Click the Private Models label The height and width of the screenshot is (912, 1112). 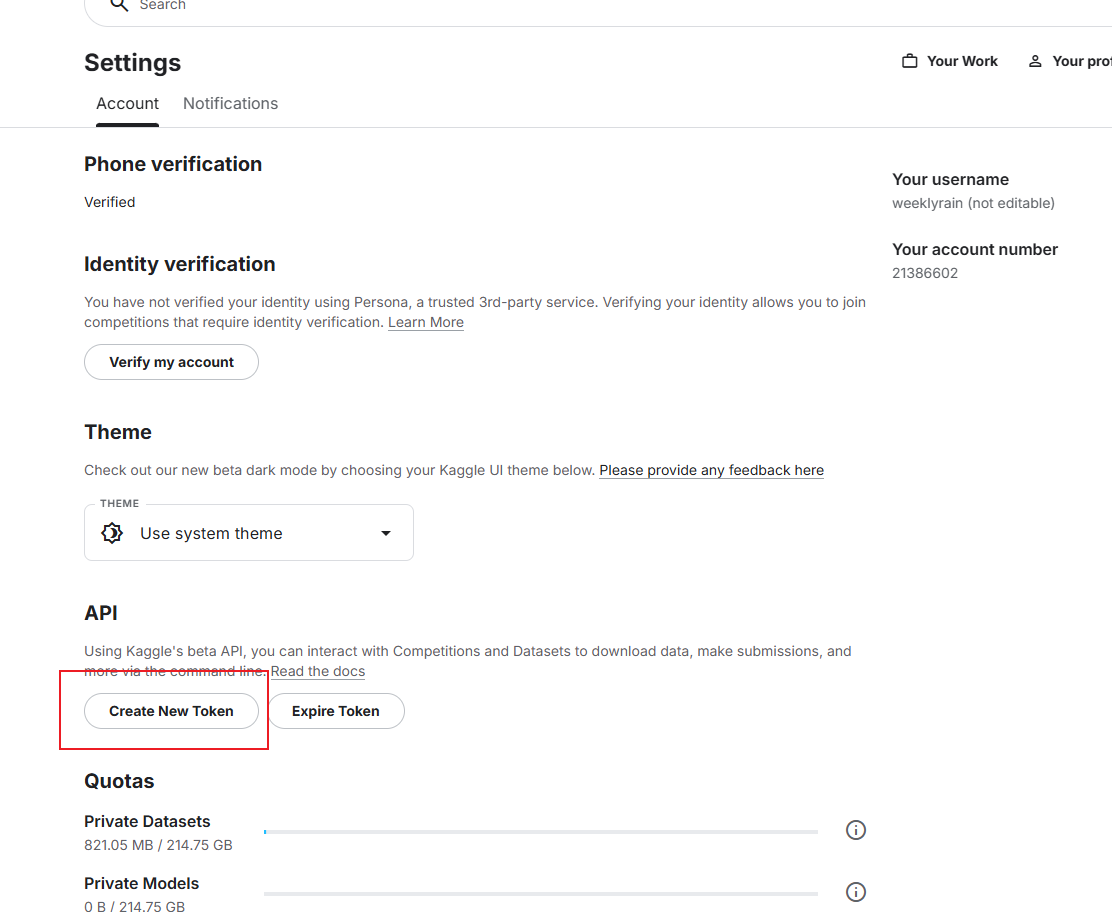[141, 883]
